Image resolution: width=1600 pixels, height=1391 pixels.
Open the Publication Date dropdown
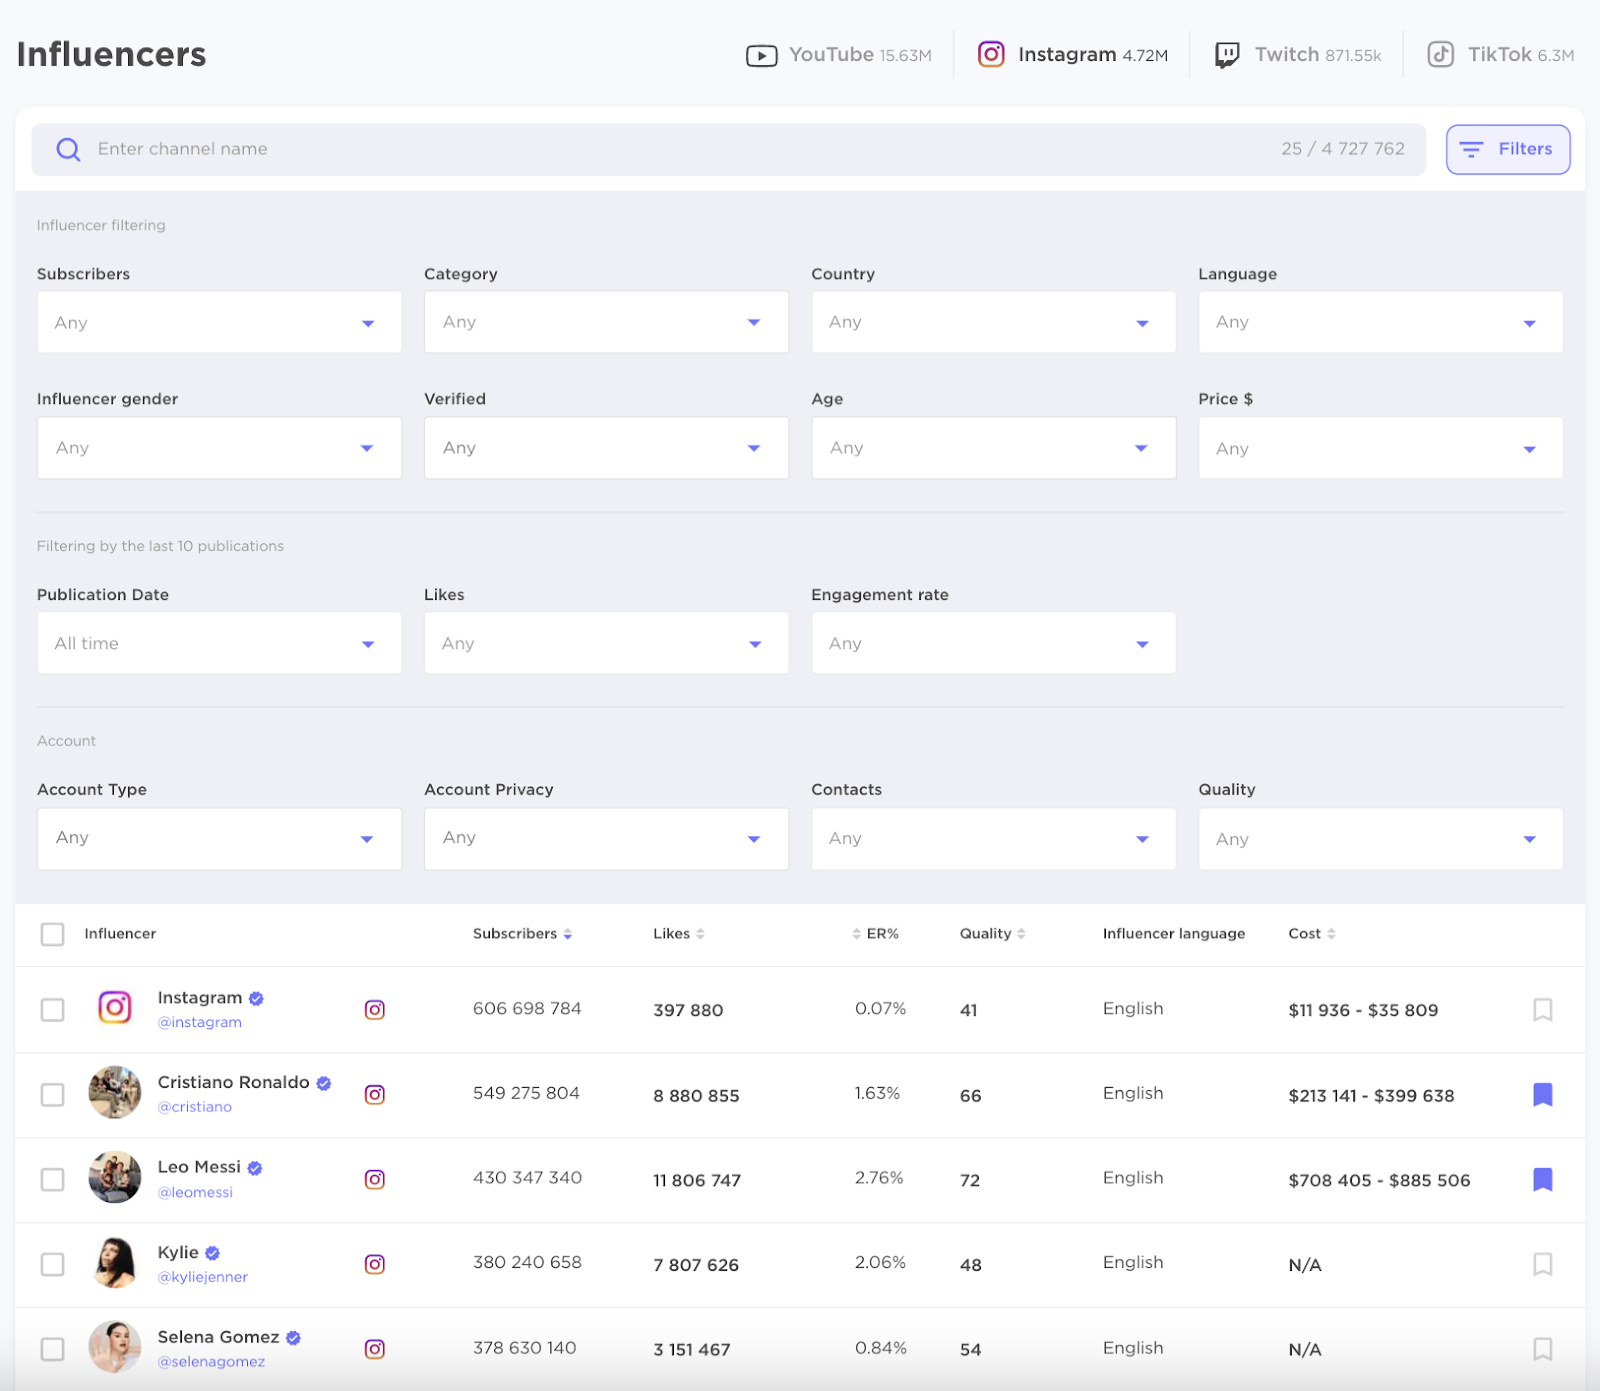219,643
